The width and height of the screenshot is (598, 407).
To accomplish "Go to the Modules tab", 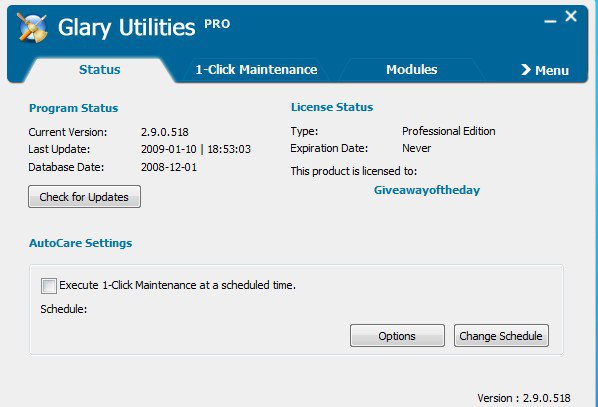I will [x=412, y=69].
